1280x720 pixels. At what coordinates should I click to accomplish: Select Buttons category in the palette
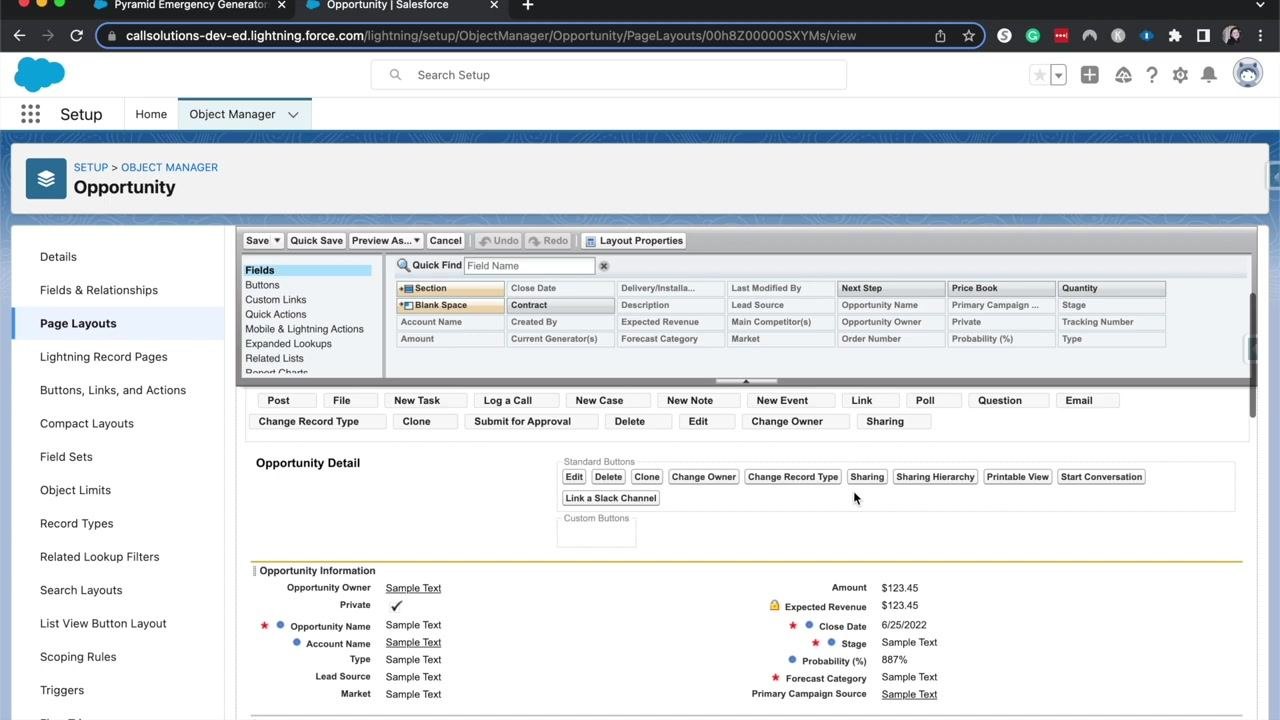[x=262, y=285]
